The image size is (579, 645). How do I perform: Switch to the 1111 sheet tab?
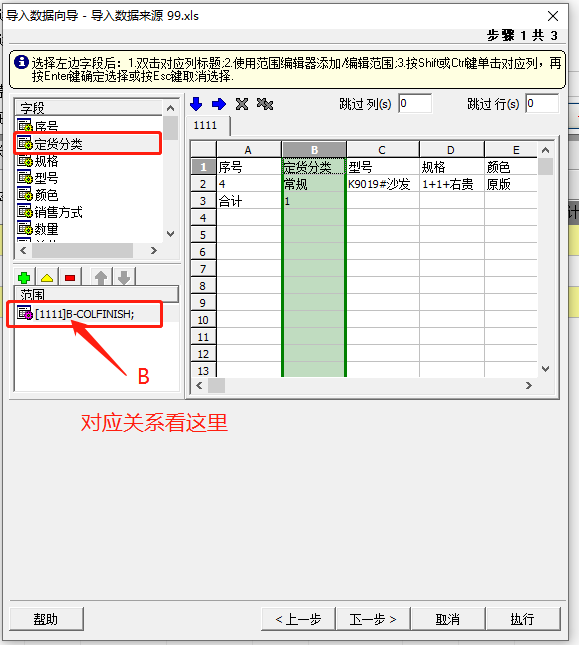pyautogui.click(x=205, y=125)
